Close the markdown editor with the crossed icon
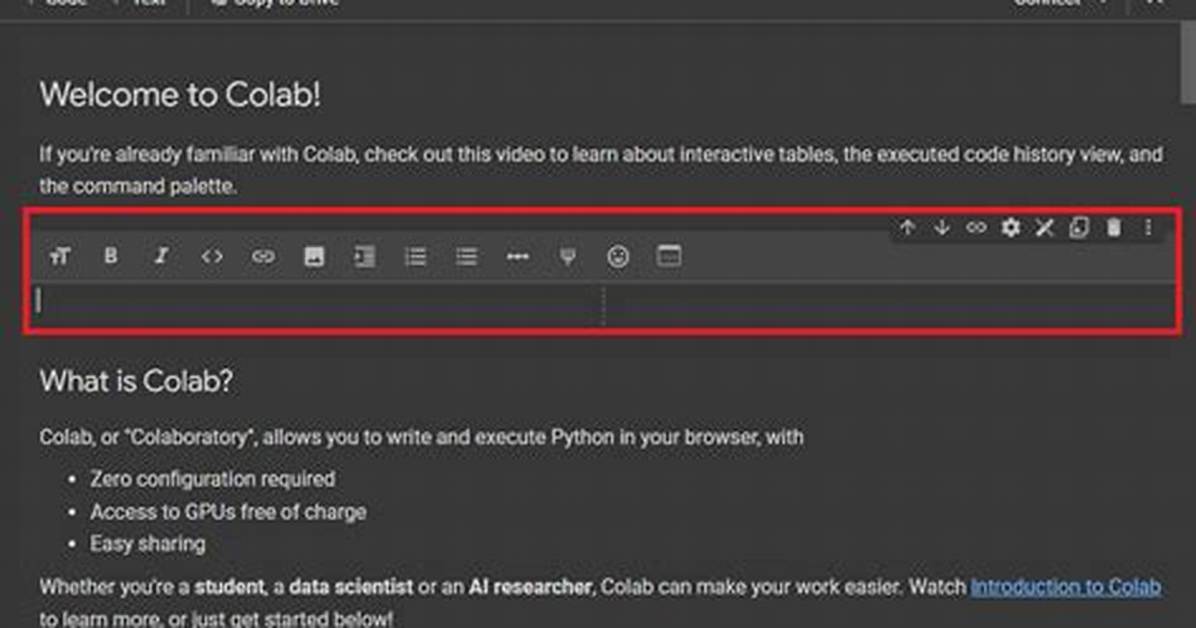The image size is (1196, 628). point(1045,227)
